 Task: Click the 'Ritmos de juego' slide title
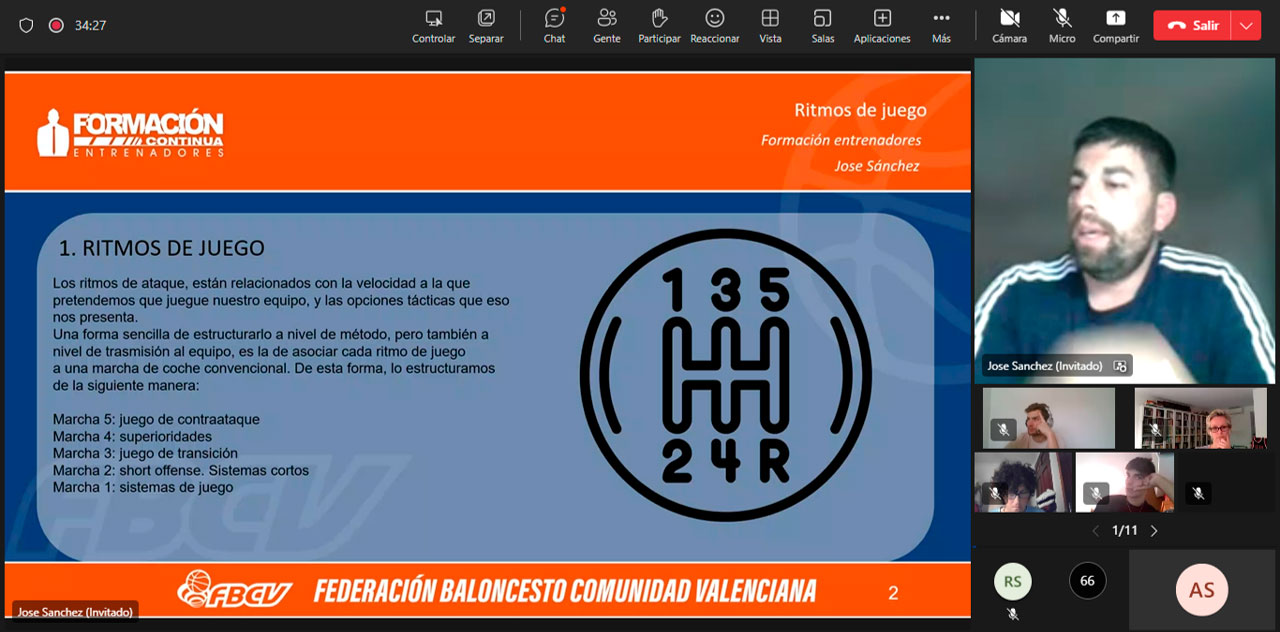[860, 110]
